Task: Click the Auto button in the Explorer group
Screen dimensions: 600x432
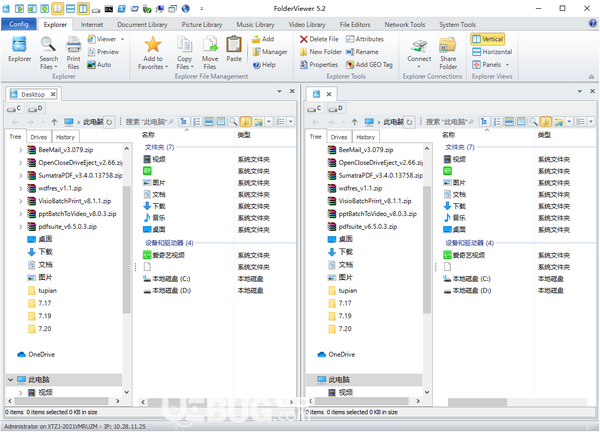Action: [99, 65]
